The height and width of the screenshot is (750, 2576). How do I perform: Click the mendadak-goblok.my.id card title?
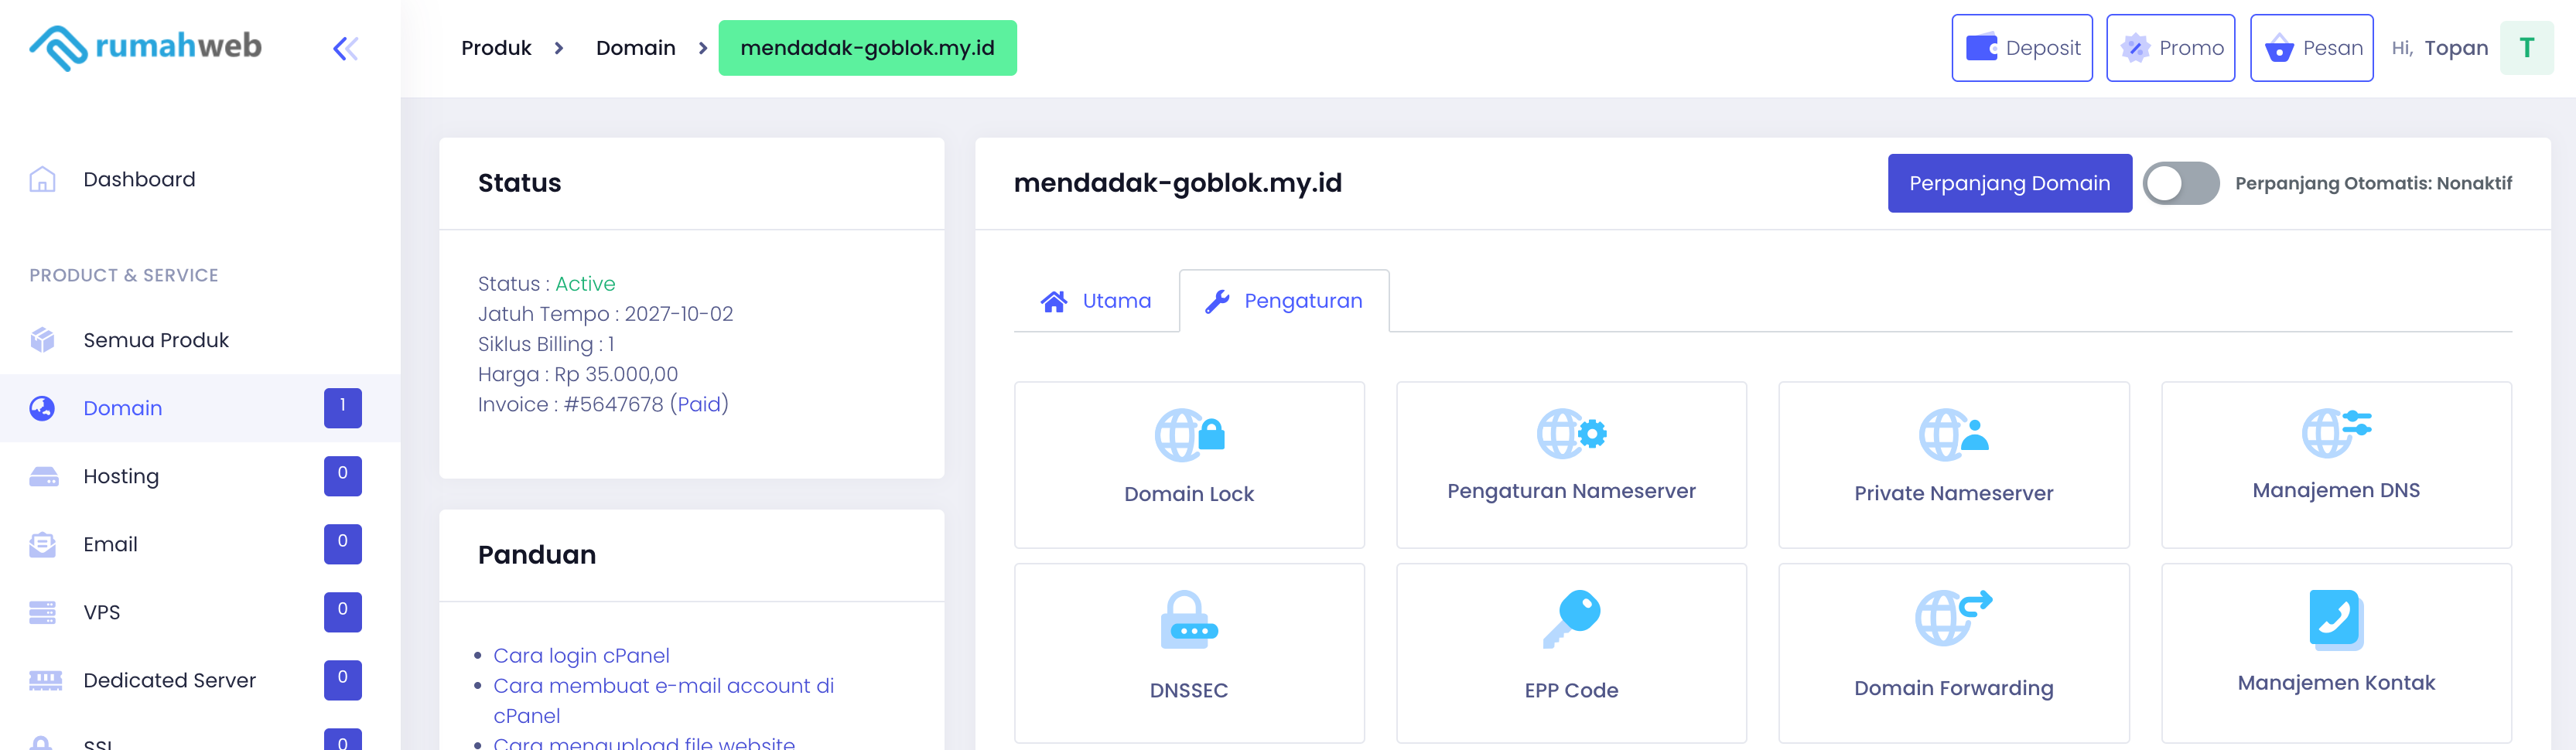click(1177, 183)
